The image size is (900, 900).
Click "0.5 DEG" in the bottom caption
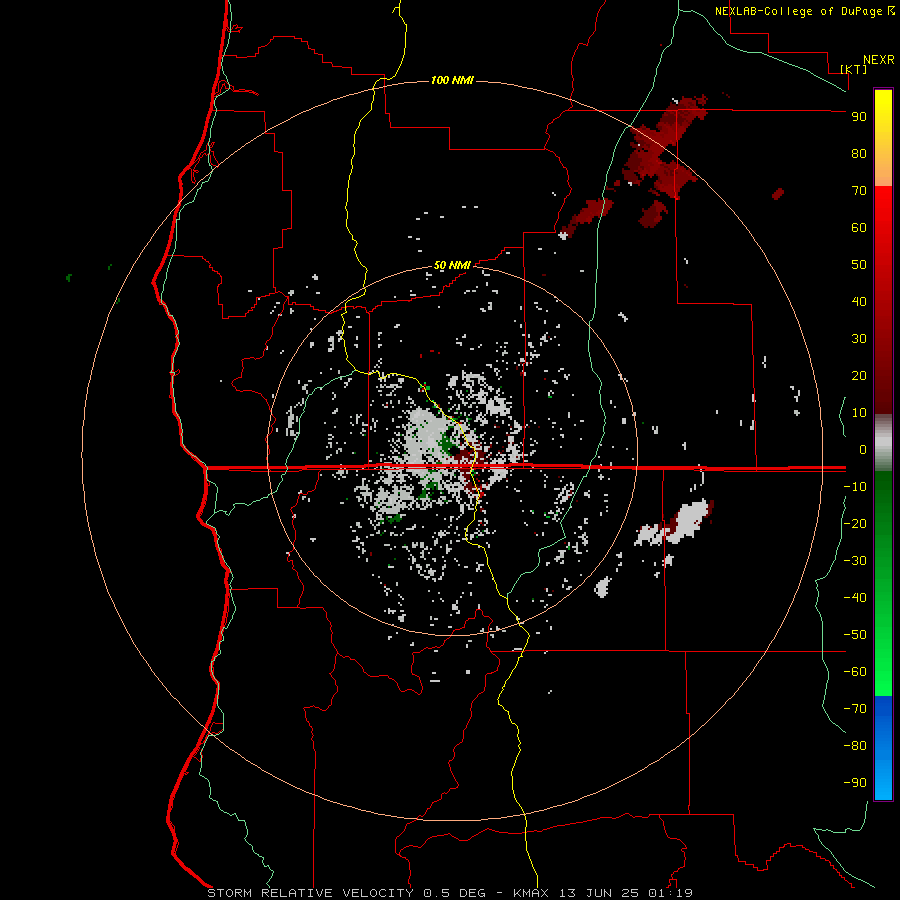pos(454,893)
